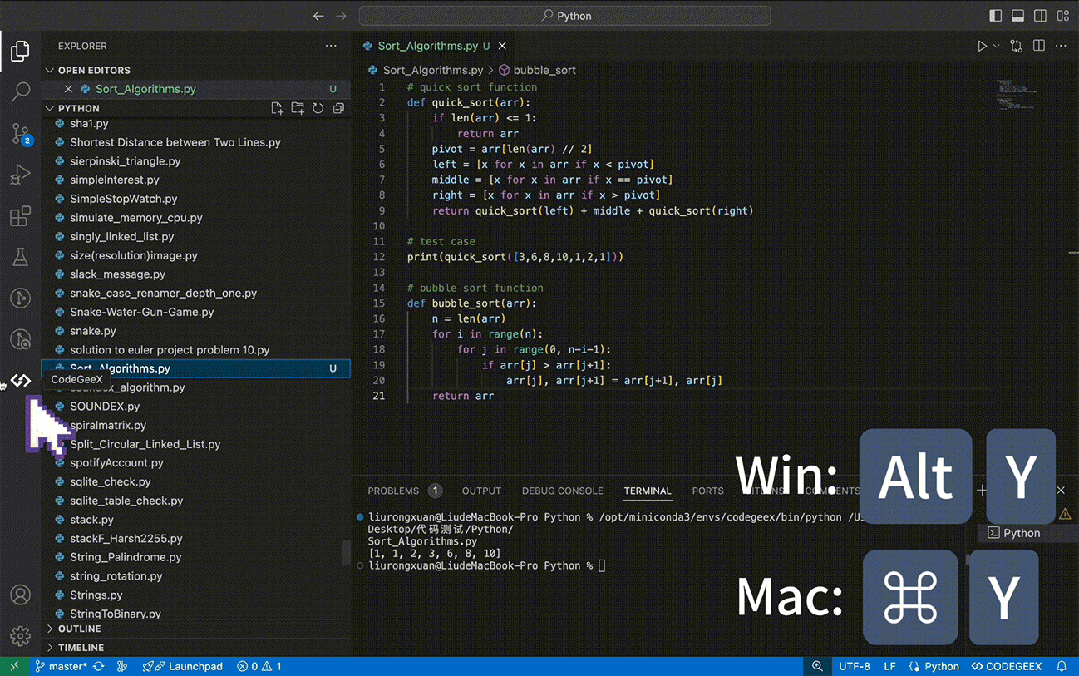Open Source Control view with badge
Viewport: 1079px width, 676px height.
[21, 134]
